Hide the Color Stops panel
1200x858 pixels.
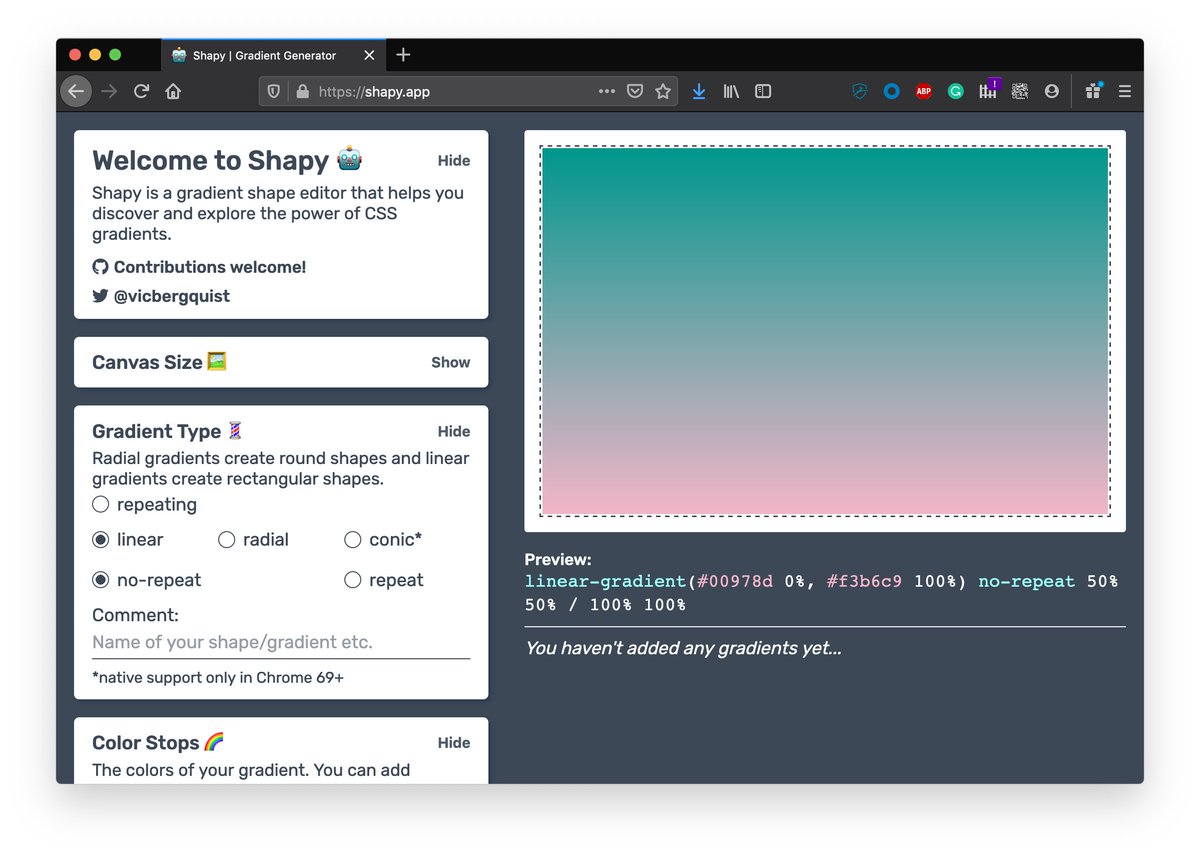tap(454, 743)
